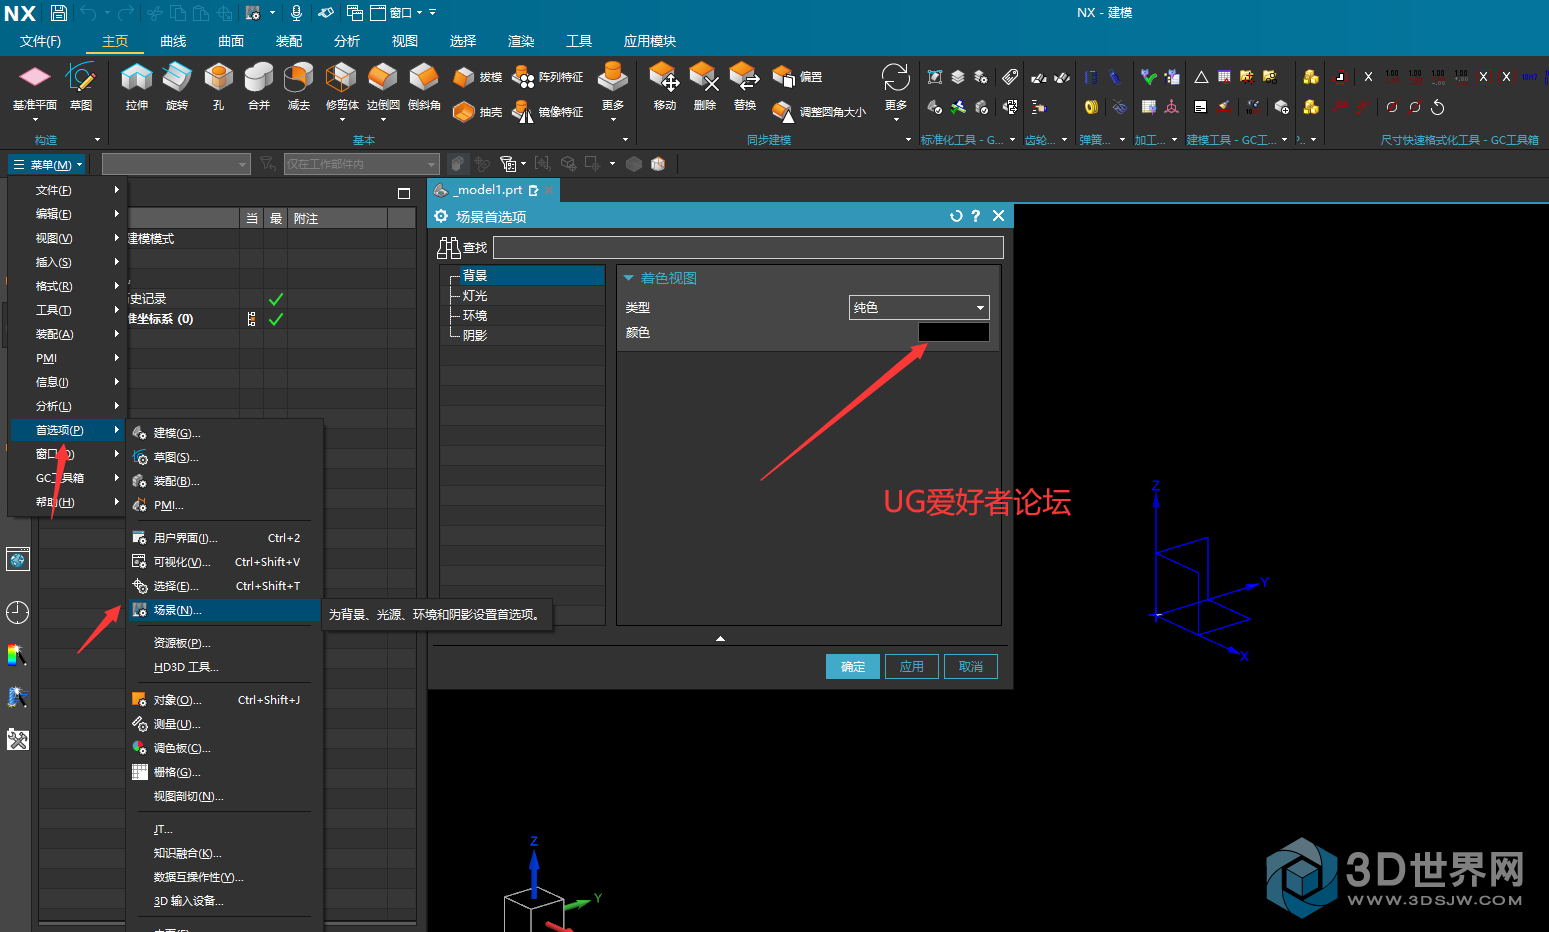Viewport: 1549px width, 932px height.
Task: Click the 应用 button
Action: (912, 667)
